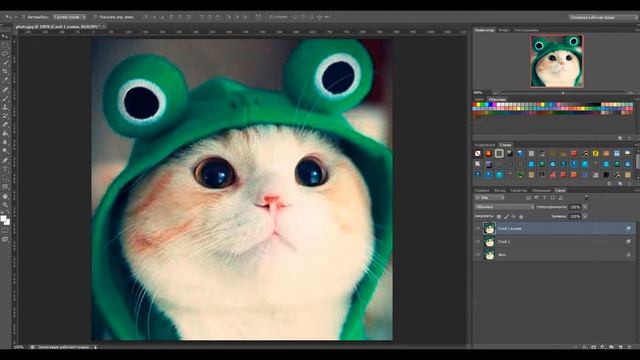
Task: Toggle the layer filtering switch
Action: [x=587, y=197]
